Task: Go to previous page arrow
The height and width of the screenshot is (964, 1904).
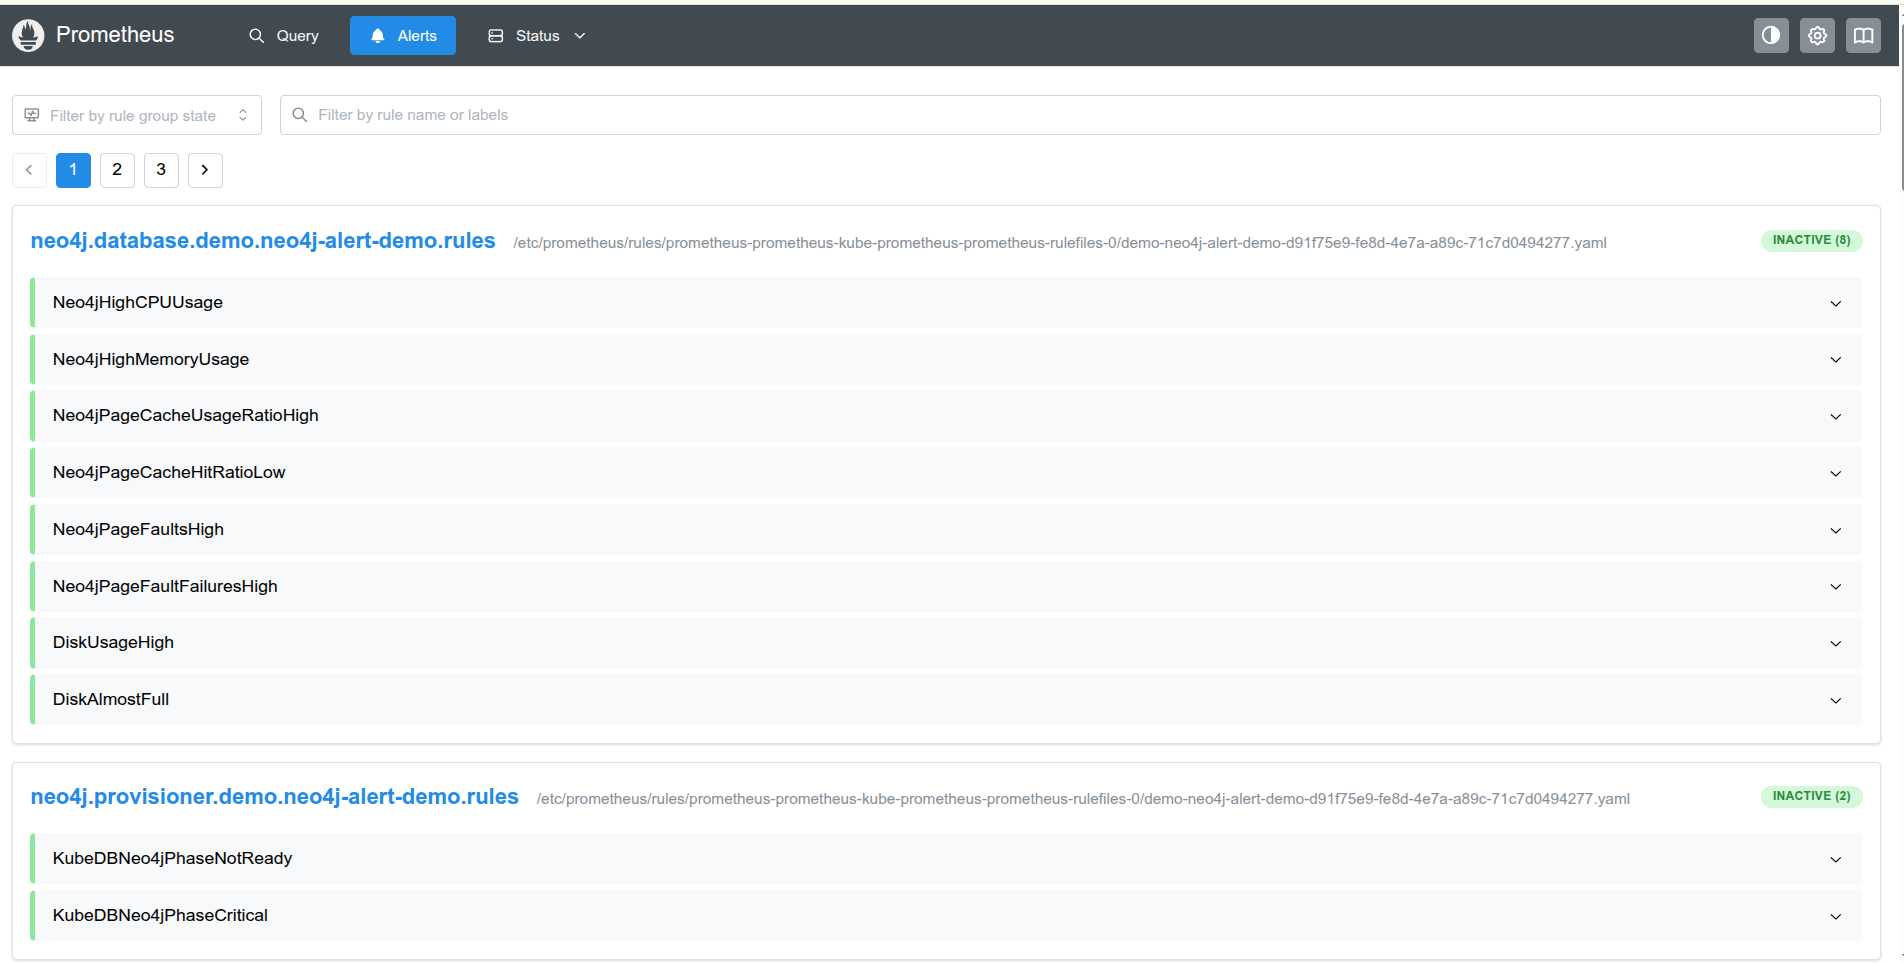Action: coord(29,170)
